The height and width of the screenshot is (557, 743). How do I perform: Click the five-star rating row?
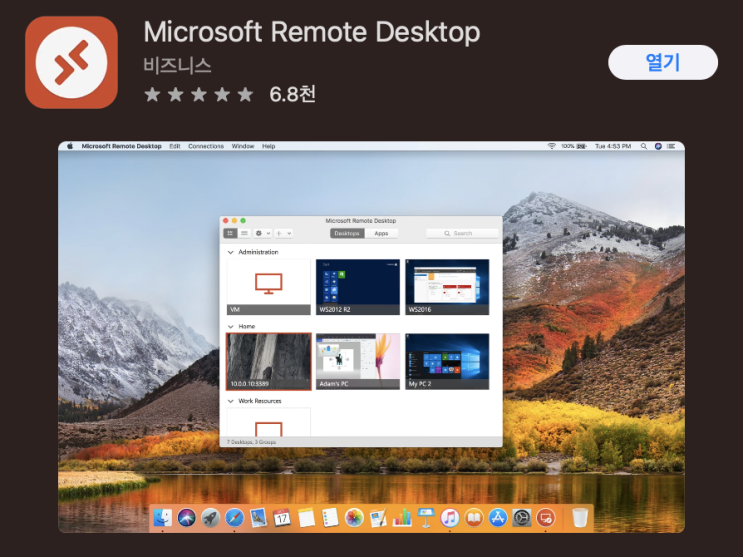click(199, 94)
